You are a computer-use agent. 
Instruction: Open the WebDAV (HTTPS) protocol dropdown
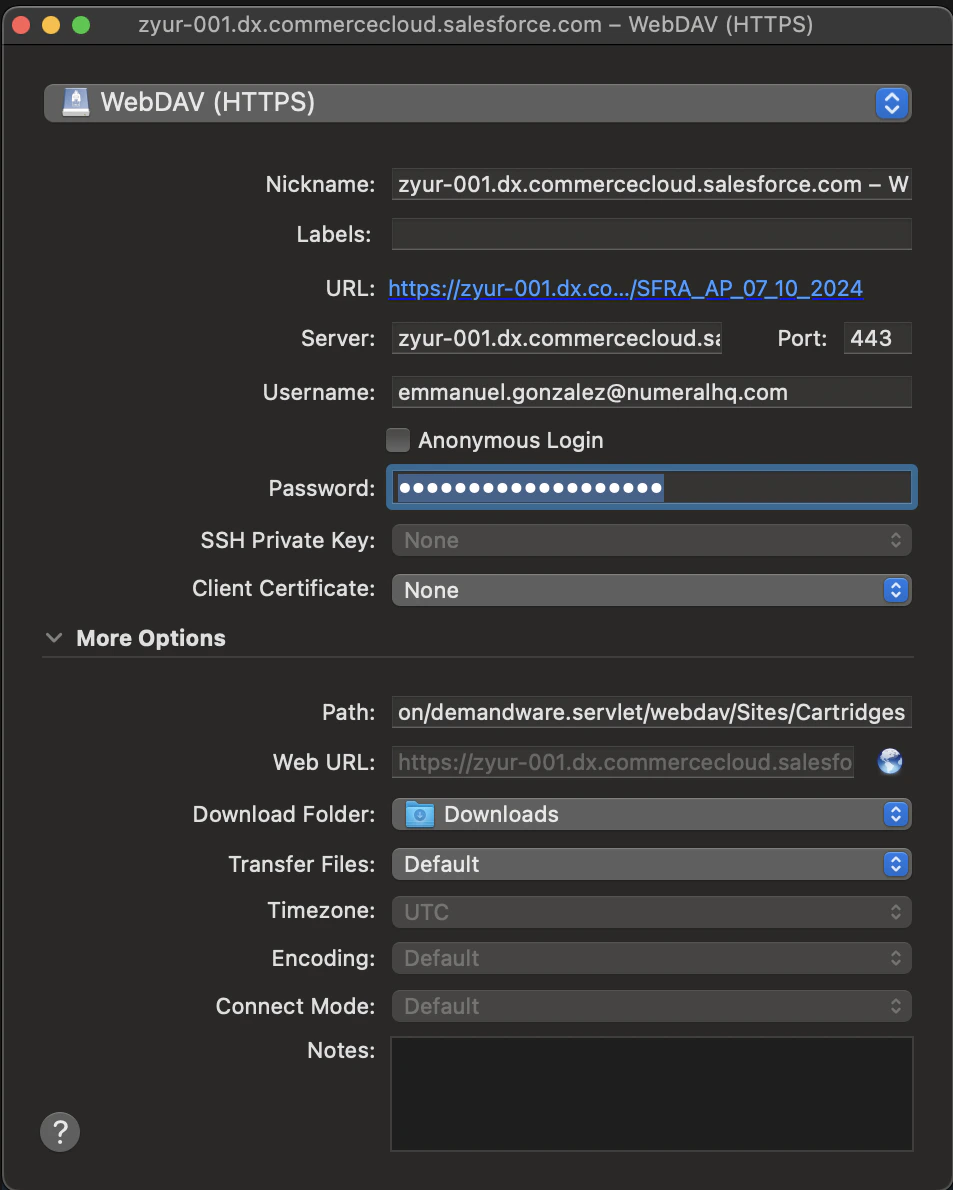pyautogui.click(x=477, y=102)
